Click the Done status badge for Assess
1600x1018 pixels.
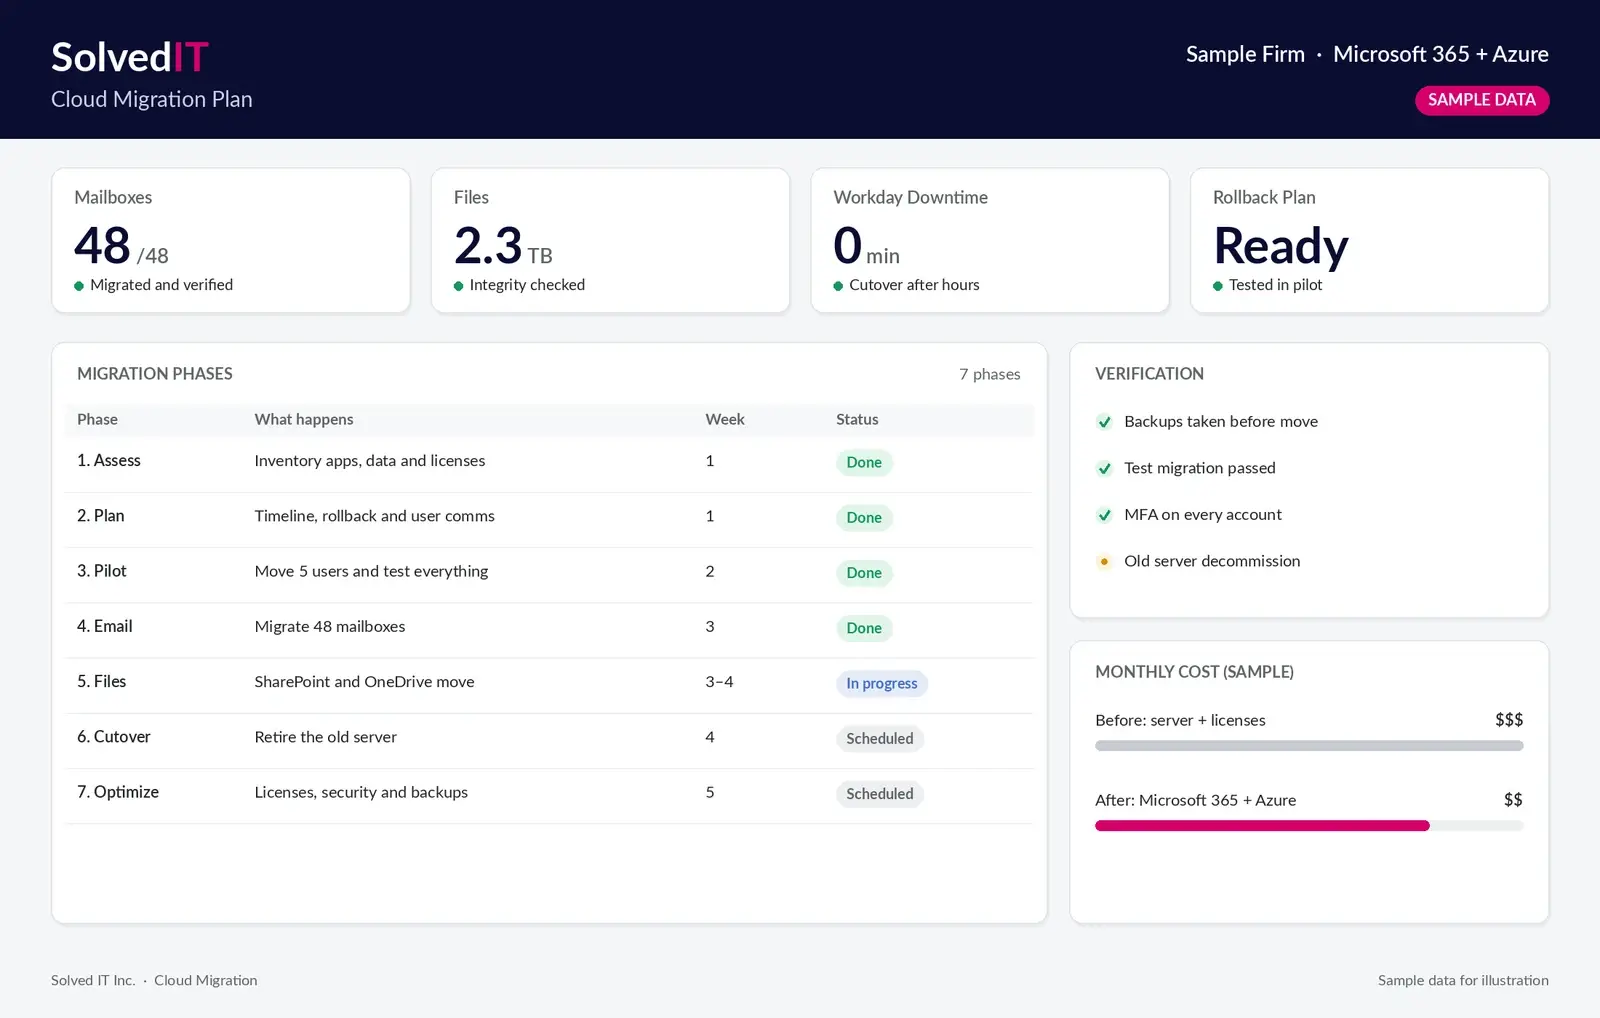864,462
